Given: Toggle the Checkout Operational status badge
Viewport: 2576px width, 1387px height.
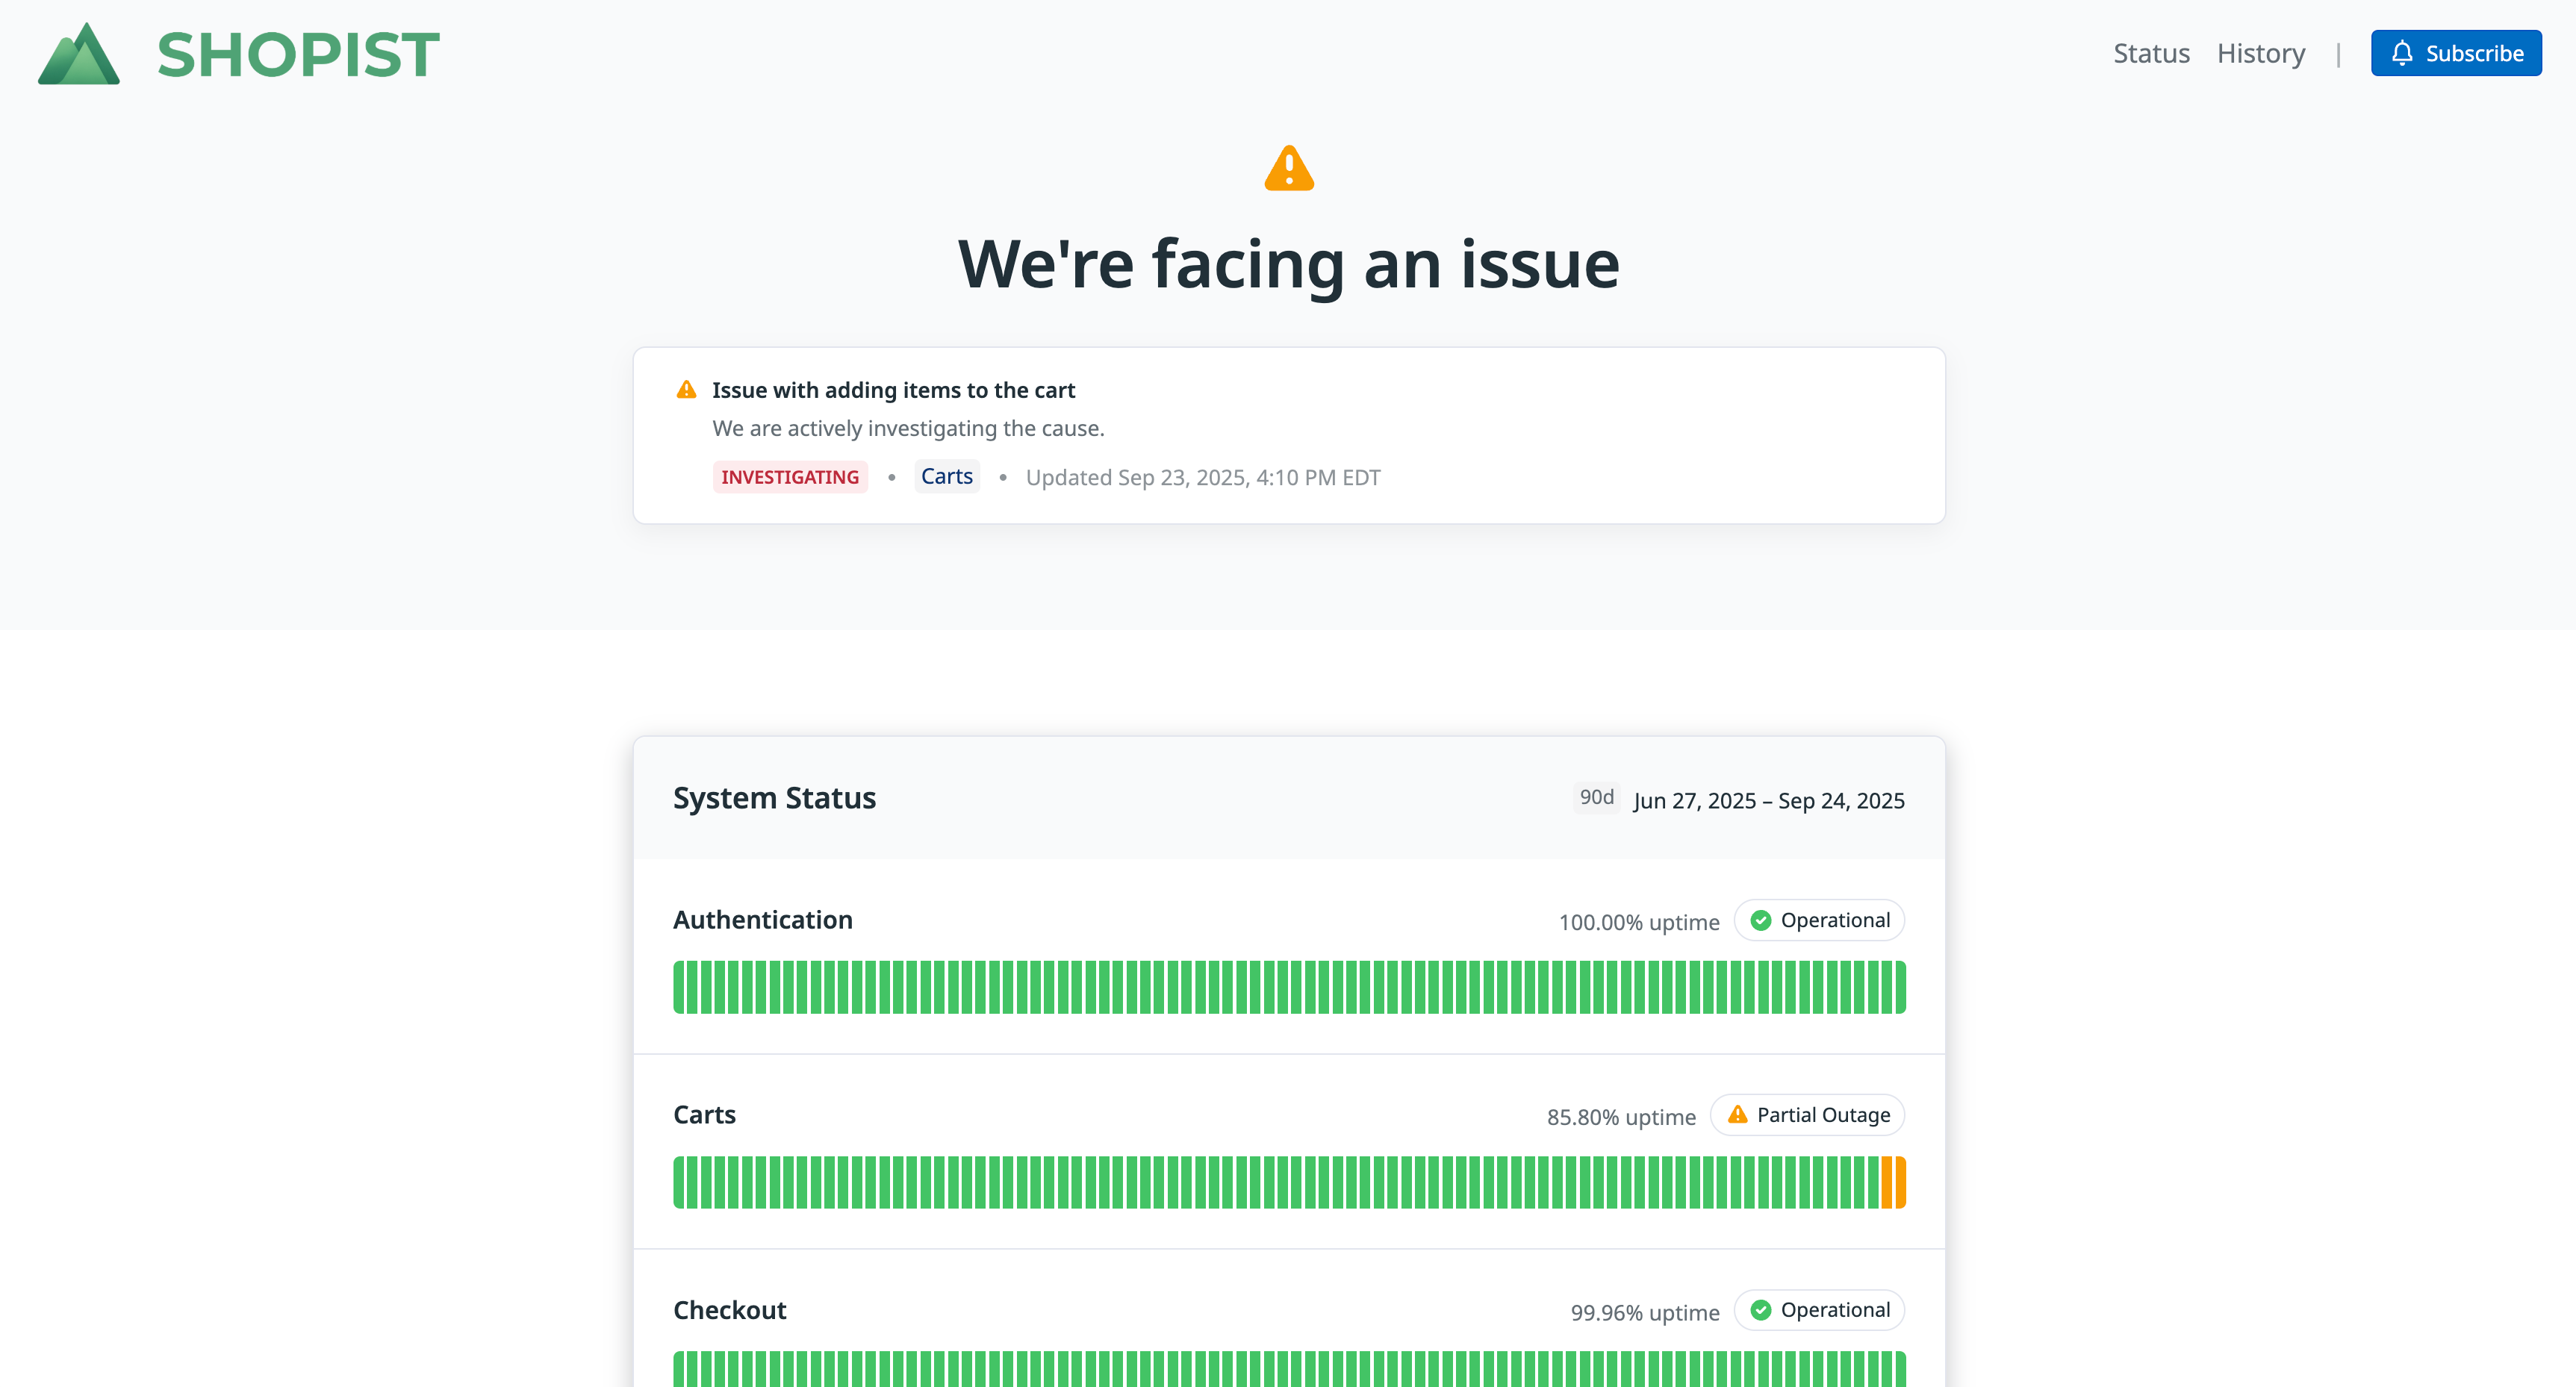Looking at the screenshot, I should point(1819,1309).
